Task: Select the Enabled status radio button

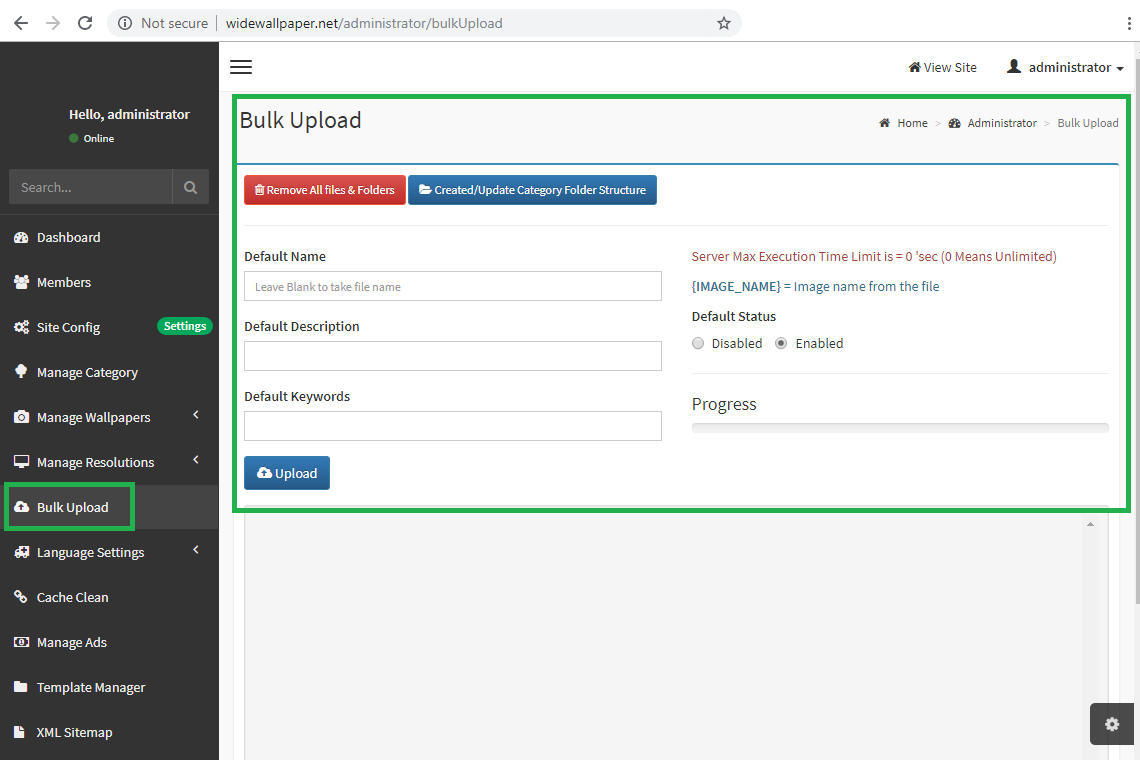Action: click(782, 343)
